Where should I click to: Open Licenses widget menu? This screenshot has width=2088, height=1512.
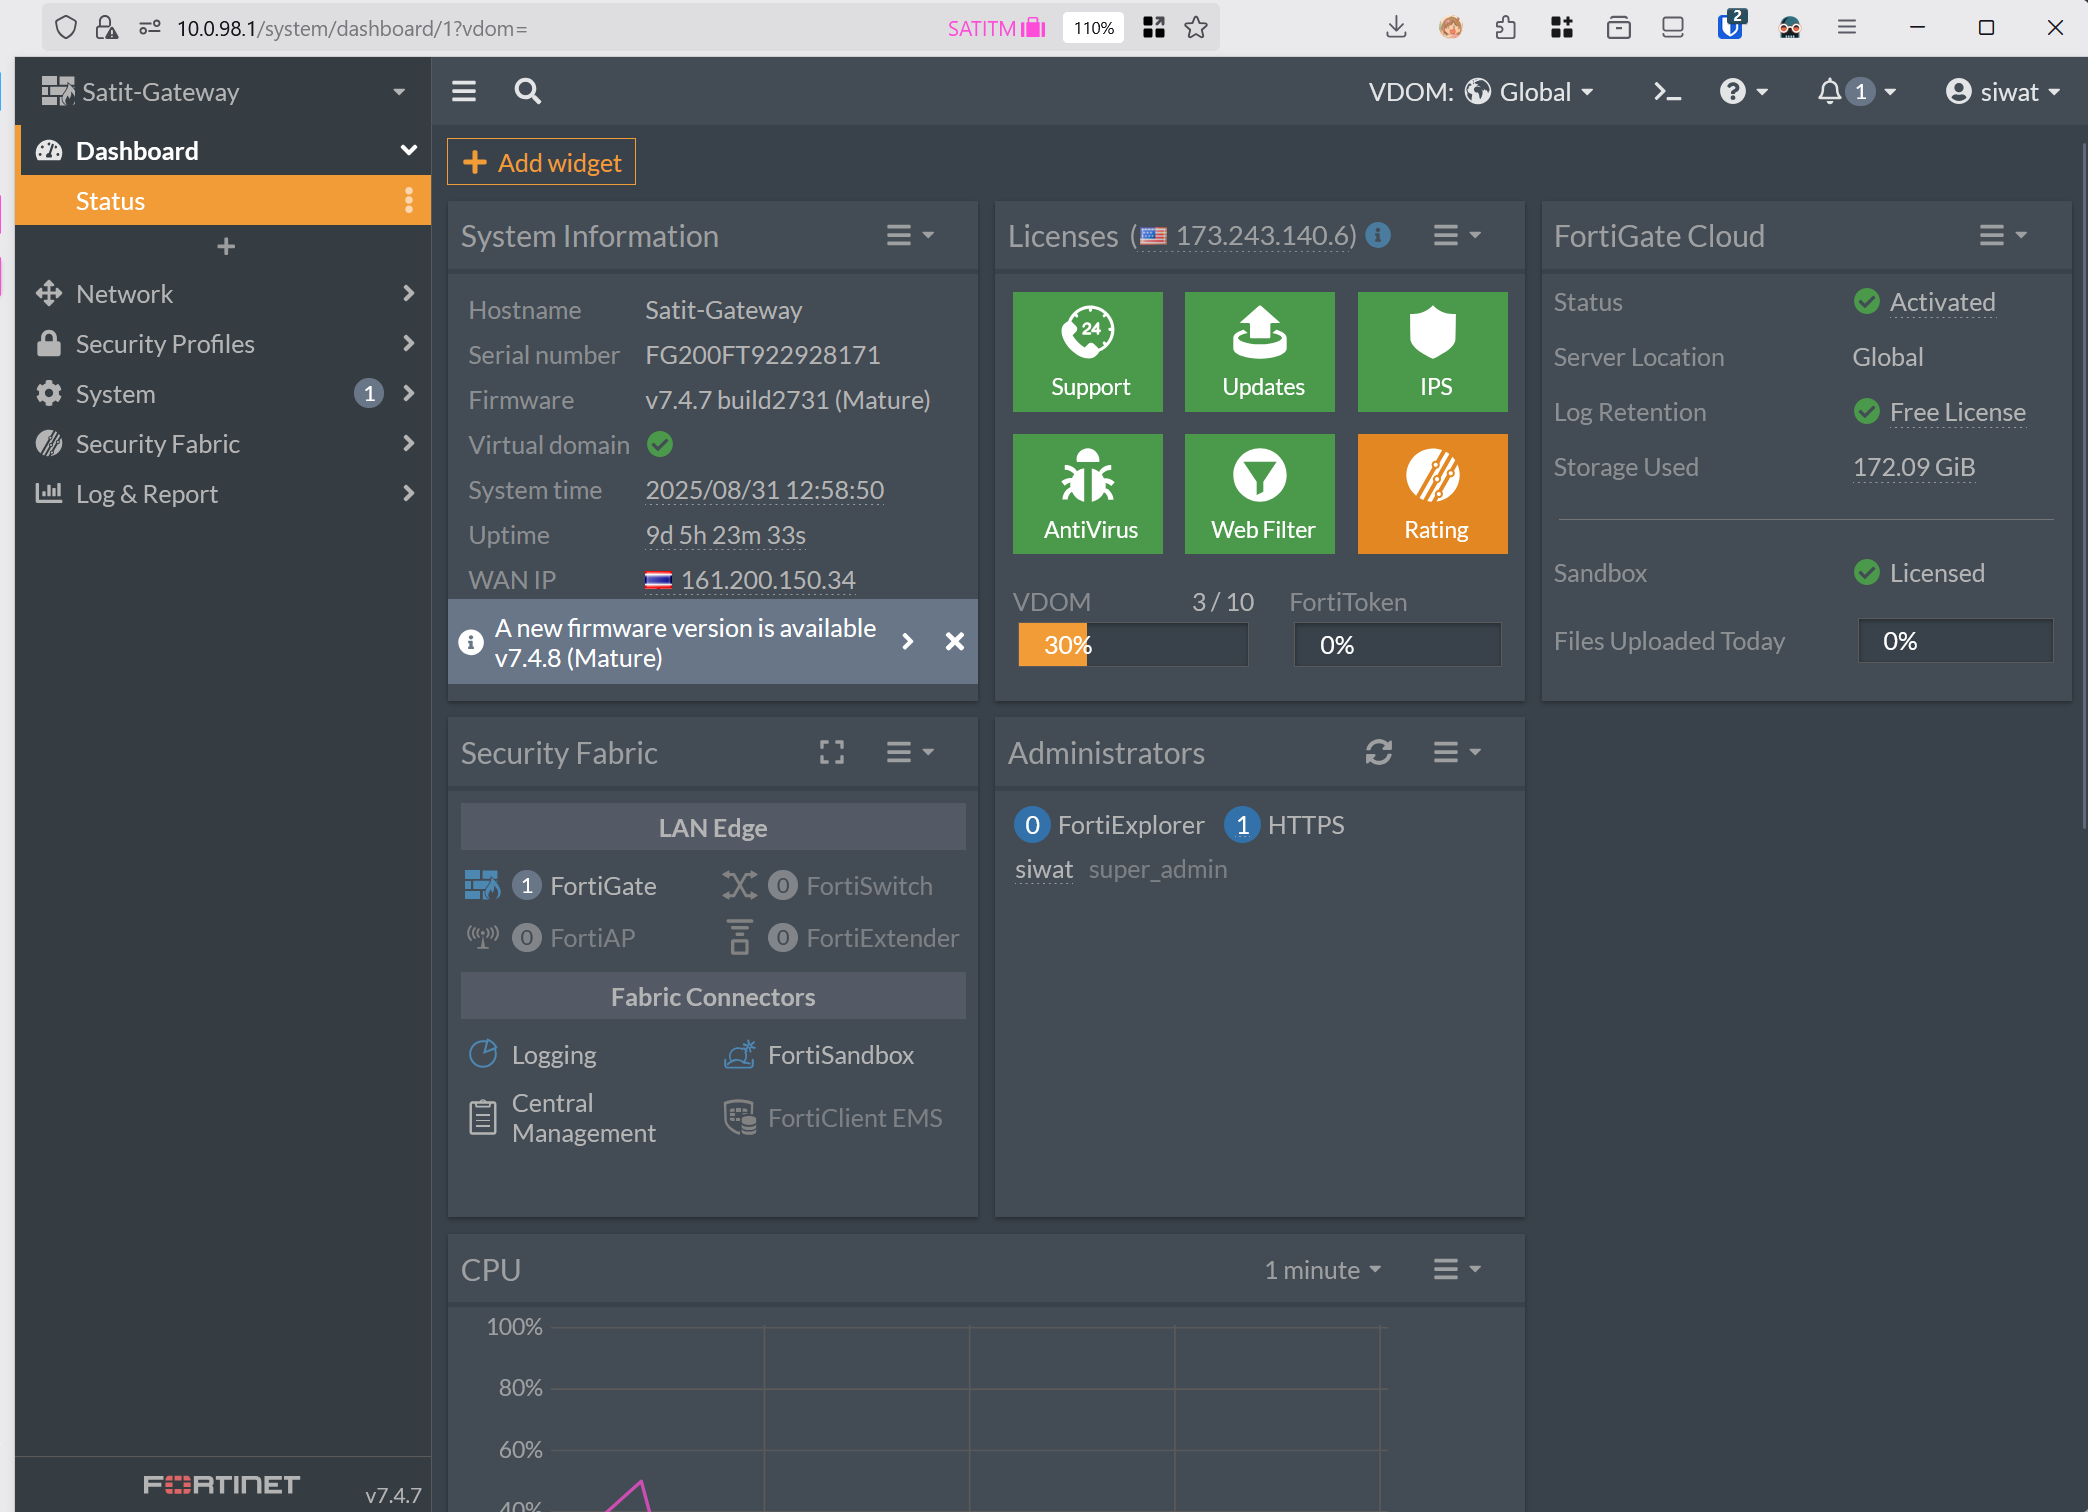click(x=1457, y=236)
